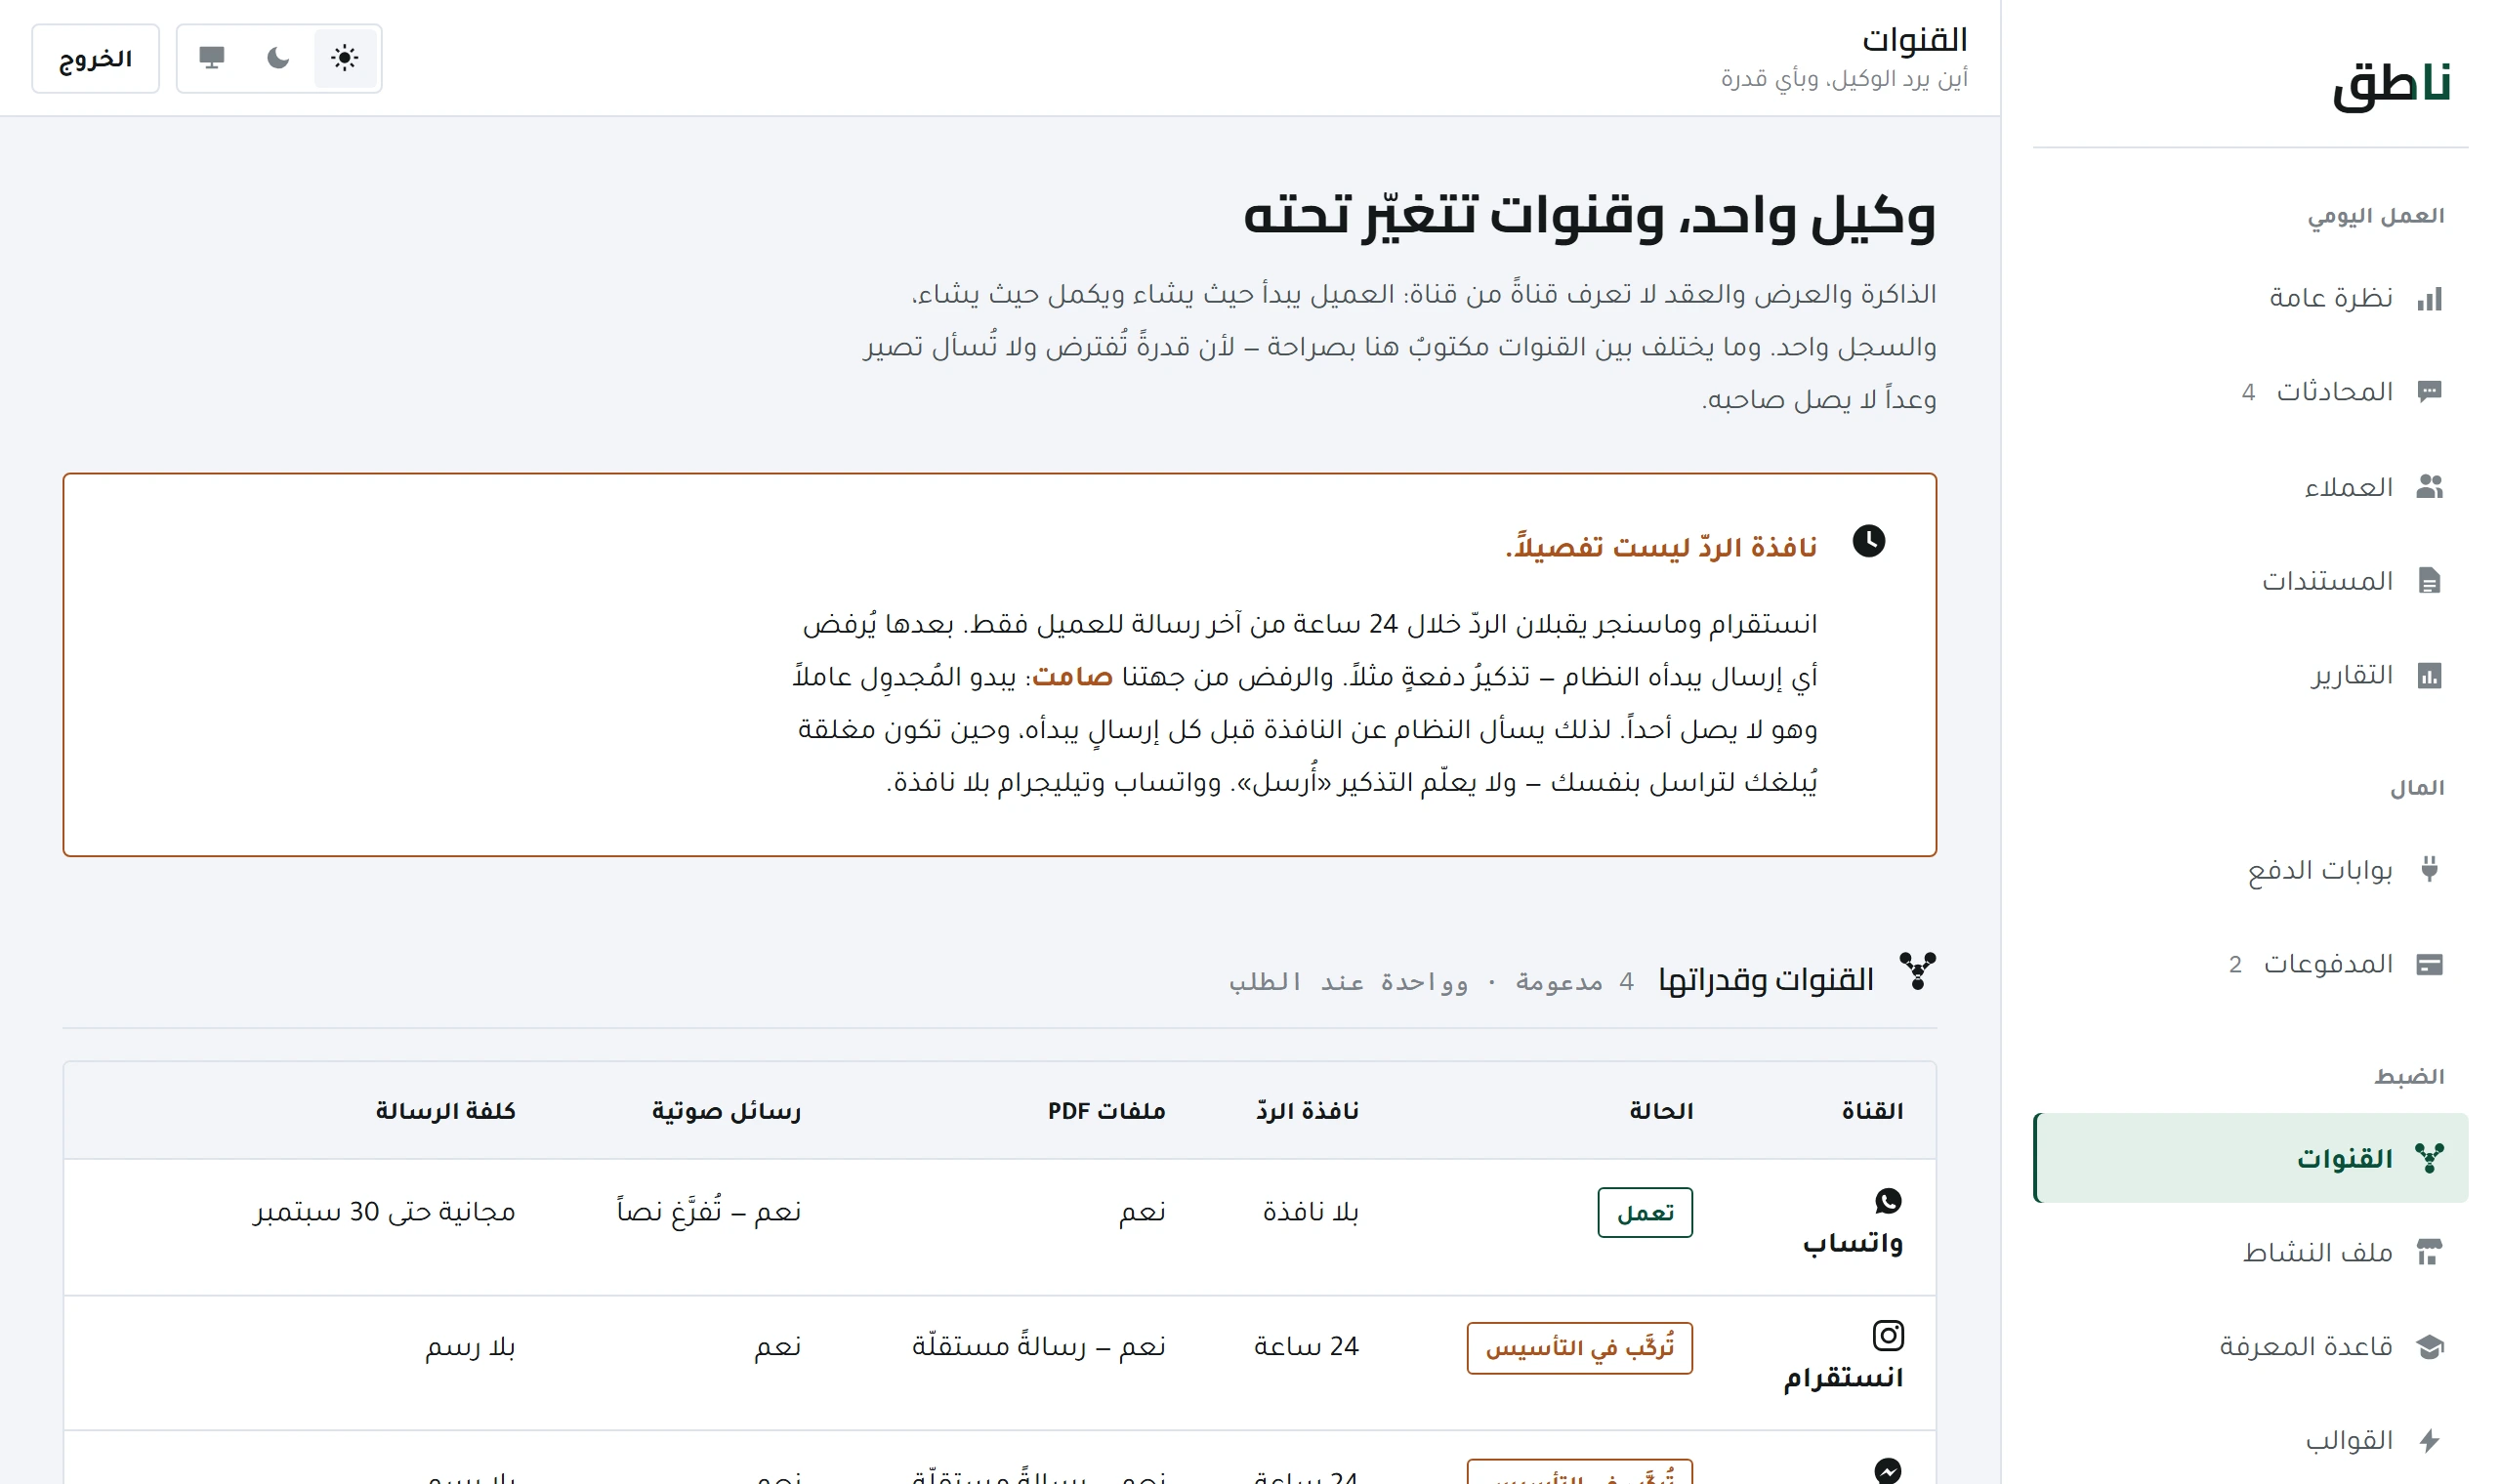Open نظرة عامة bar chart icon
Image resolution: width=2500 pixels, height=1484 pixels.
pos(2429,298)
